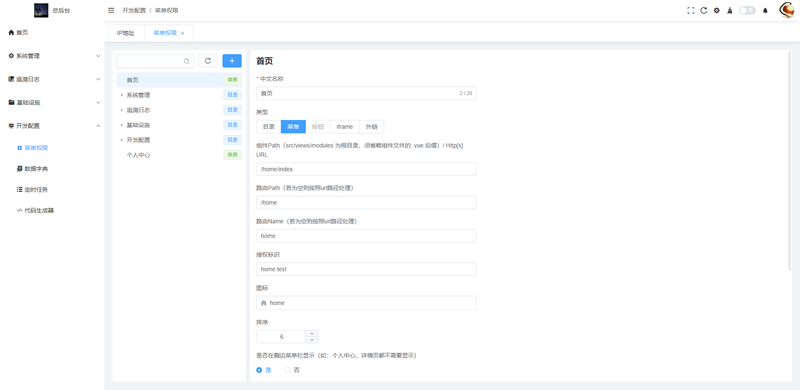Click the blue plus add menu button
The image size is (800, 390).
tap(232, 61)
